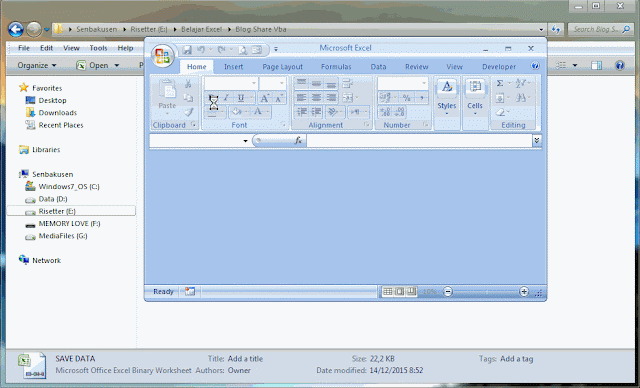The image size is (640, 388).
Task: Toggle Bottom Align in Alignment group
Action: (x=331, y=84)
